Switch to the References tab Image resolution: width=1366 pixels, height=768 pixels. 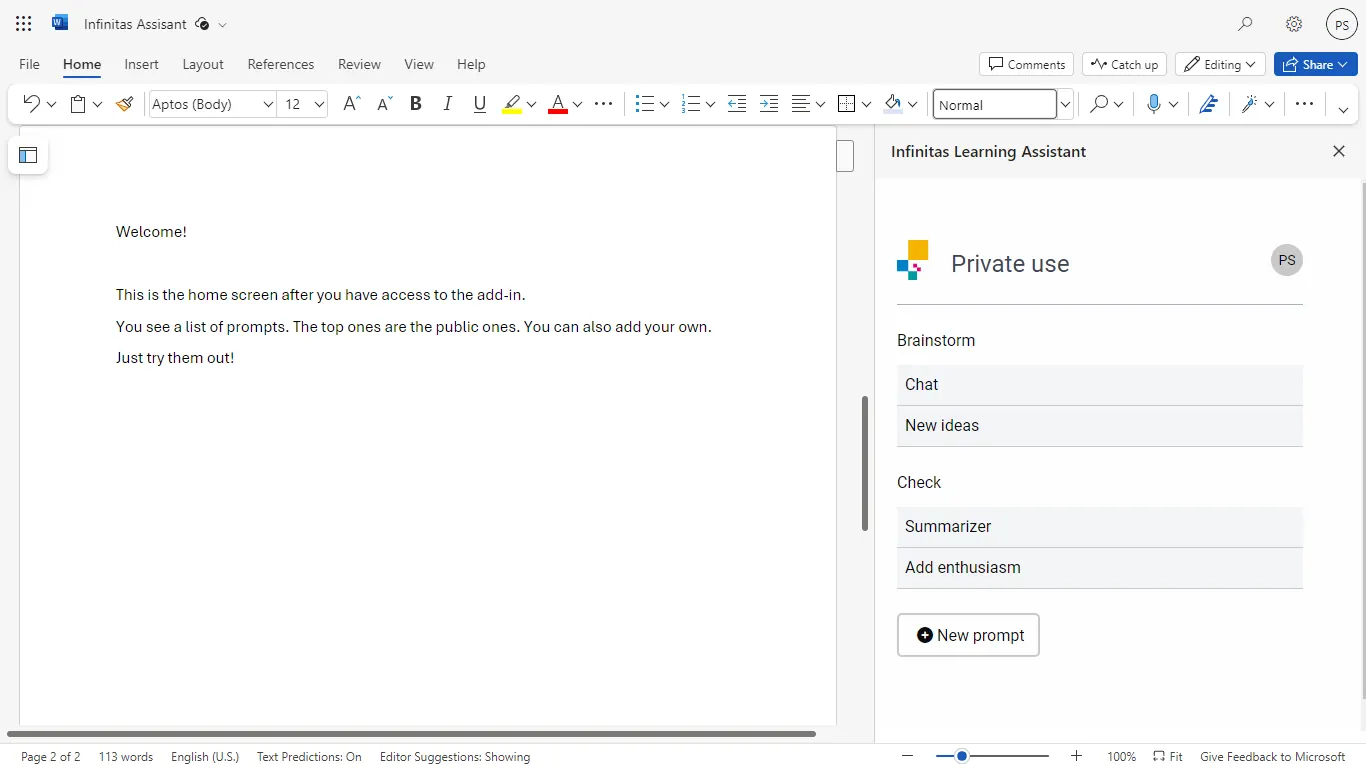click(x=281, y=64)
